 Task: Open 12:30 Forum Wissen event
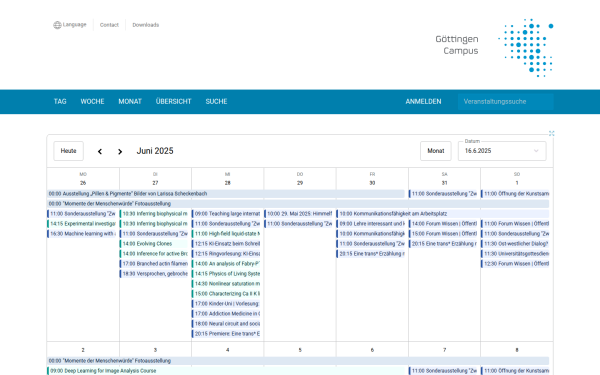pyautogui.click(x=515, y=263)
